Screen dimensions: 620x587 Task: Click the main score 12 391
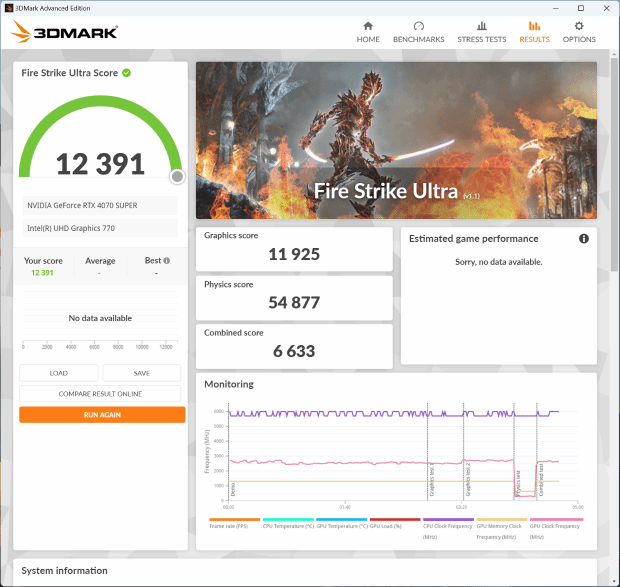click(x=100, y=164)
